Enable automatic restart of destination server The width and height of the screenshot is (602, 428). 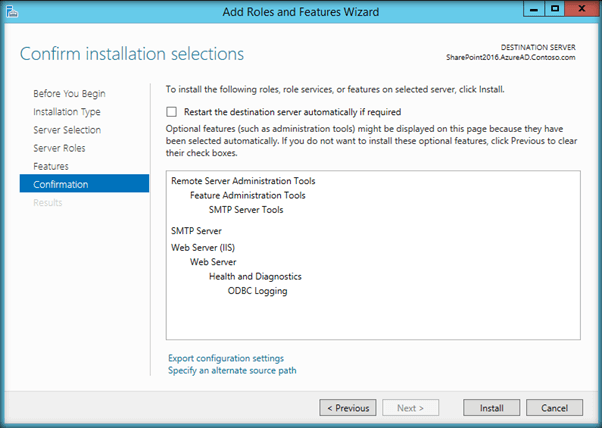click(173, 112)
